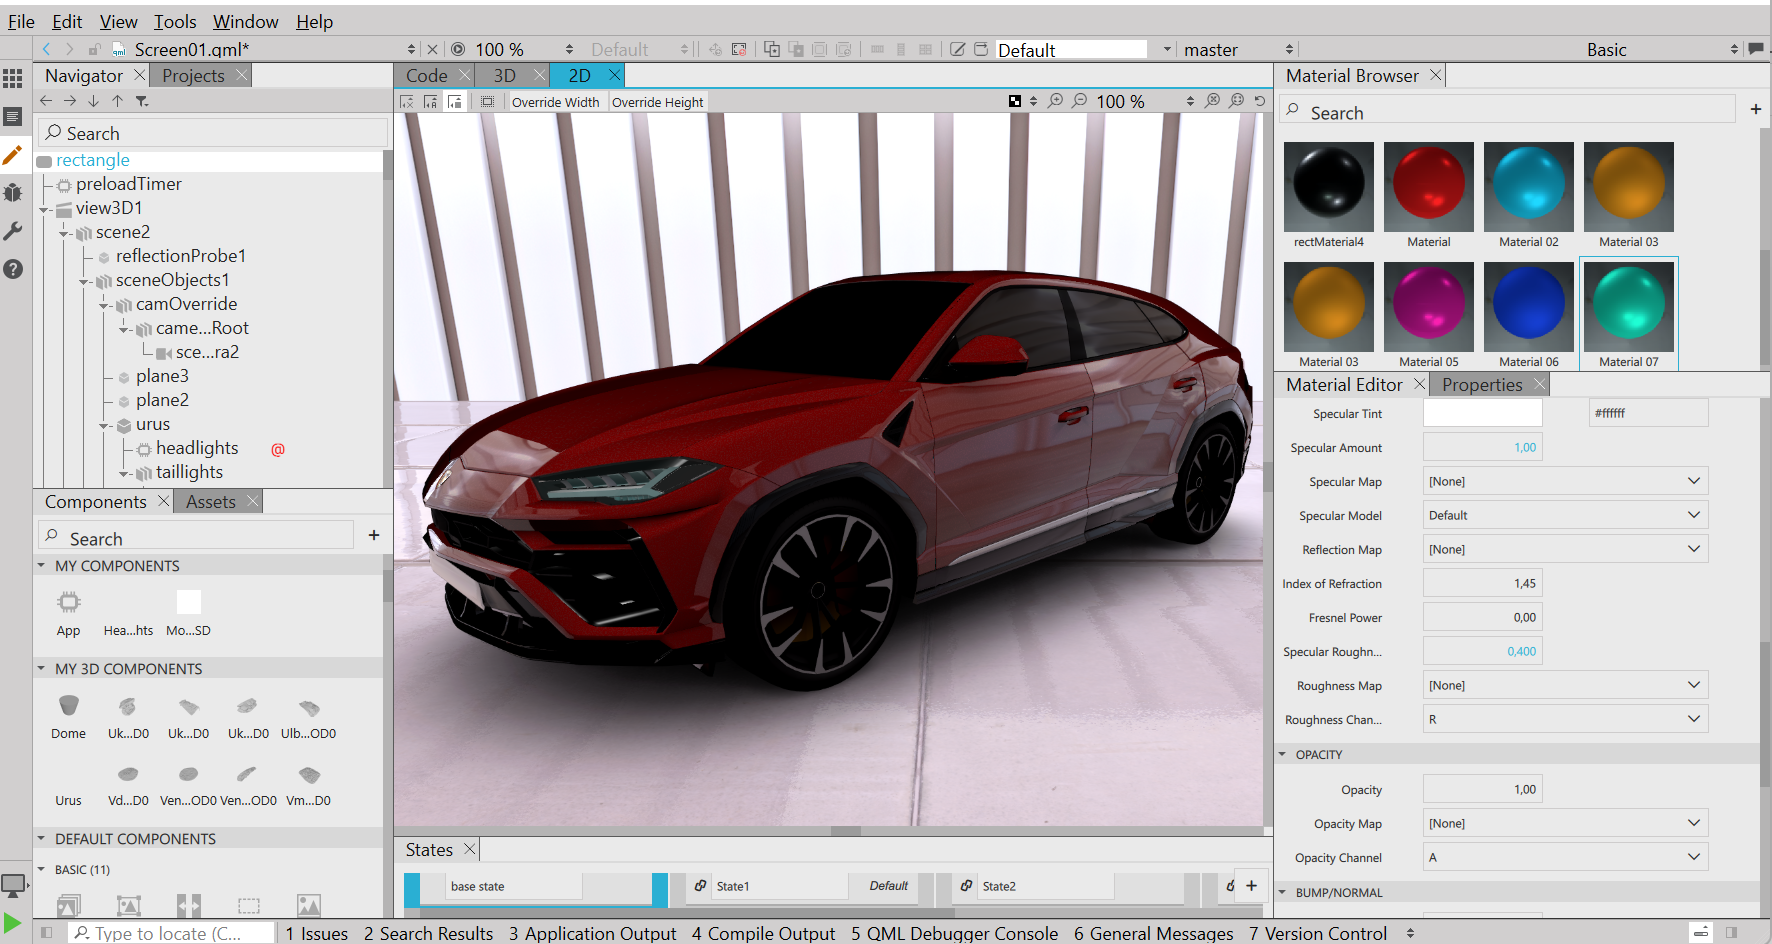This screenshot has width=1772, height=944.
Task: Add a new material with the plus button
Action: pos(1756,109)
